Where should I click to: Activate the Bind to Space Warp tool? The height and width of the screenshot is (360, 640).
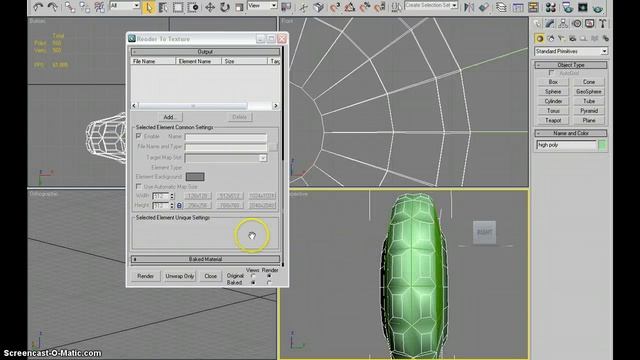pyautogui.click(x=100, y=7)
